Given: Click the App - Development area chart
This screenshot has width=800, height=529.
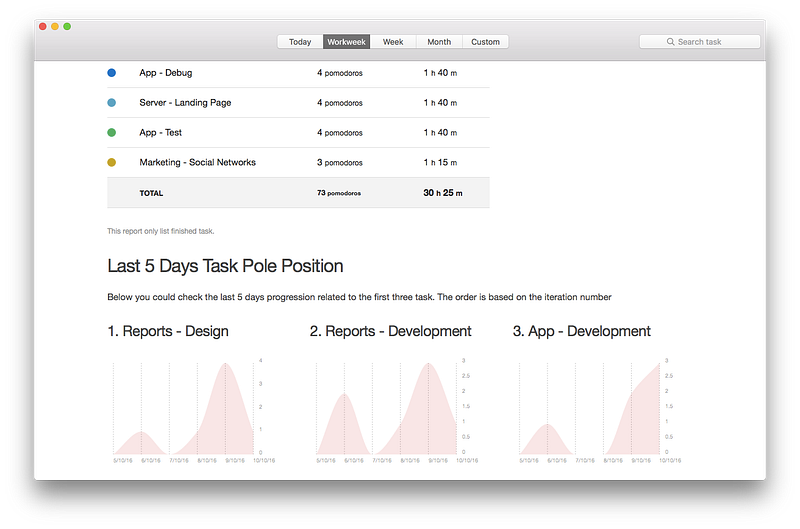Looking at the screenshot, I should tap(590, 408).
